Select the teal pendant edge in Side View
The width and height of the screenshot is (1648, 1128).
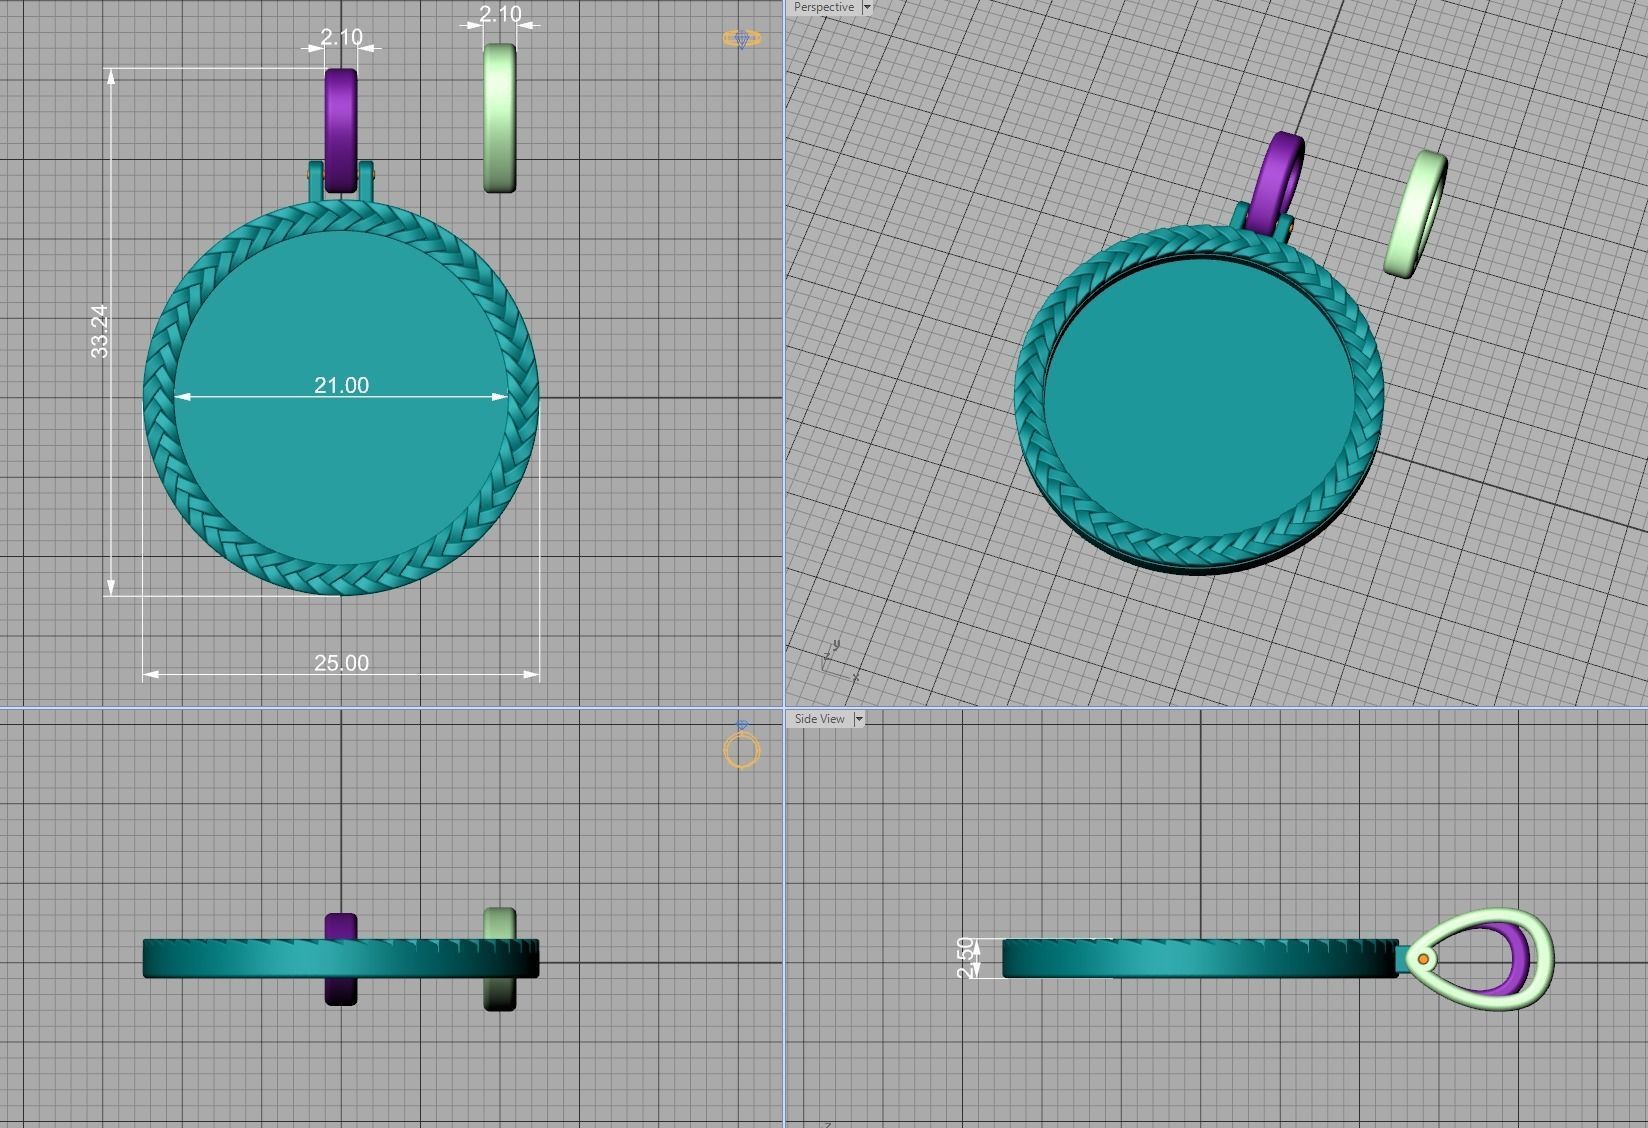pyautogui.click(x=1200, y=959)
